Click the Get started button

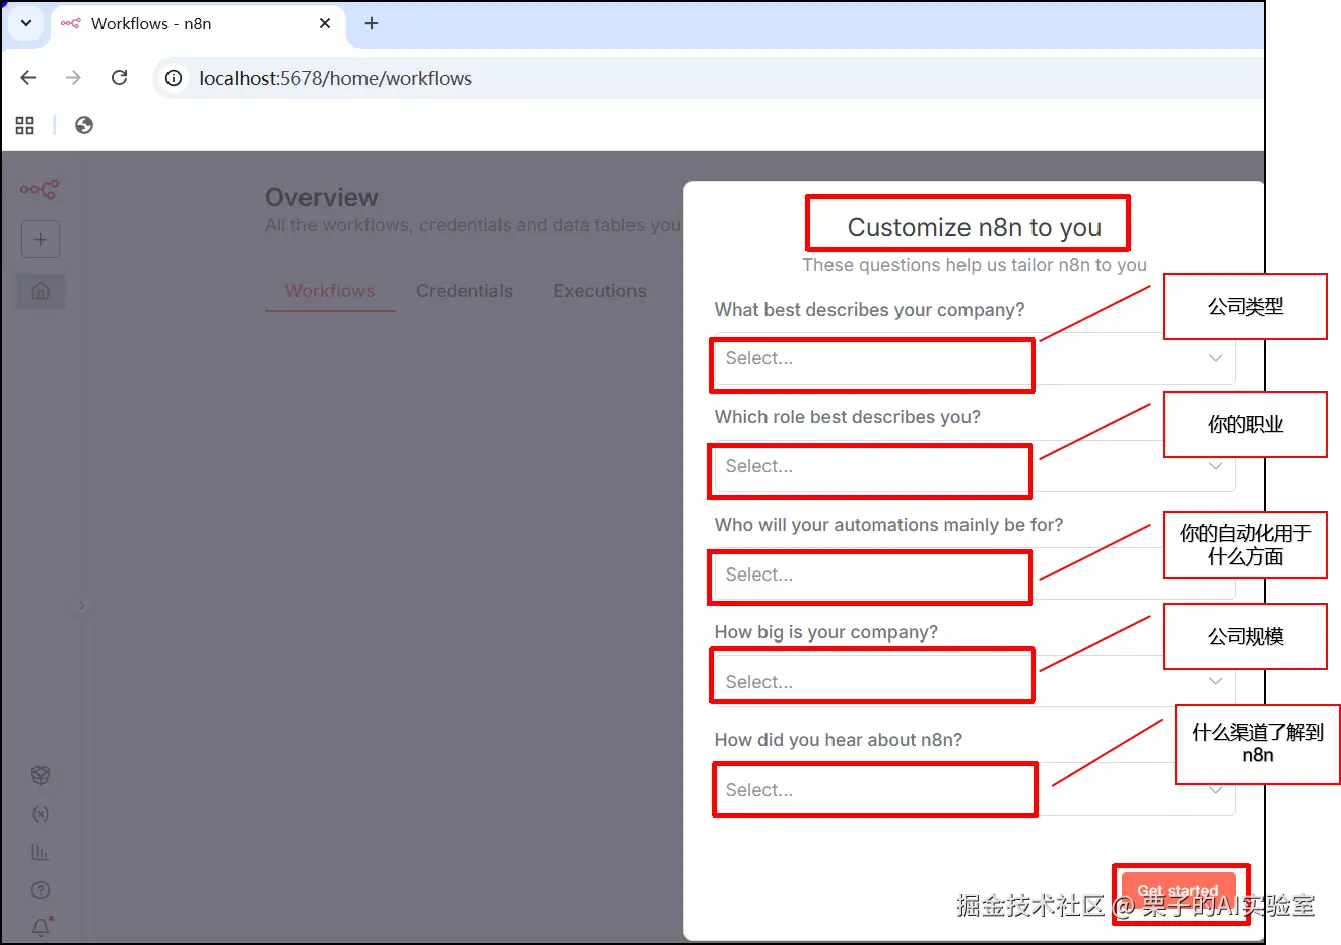click(x=1178, y=891)
